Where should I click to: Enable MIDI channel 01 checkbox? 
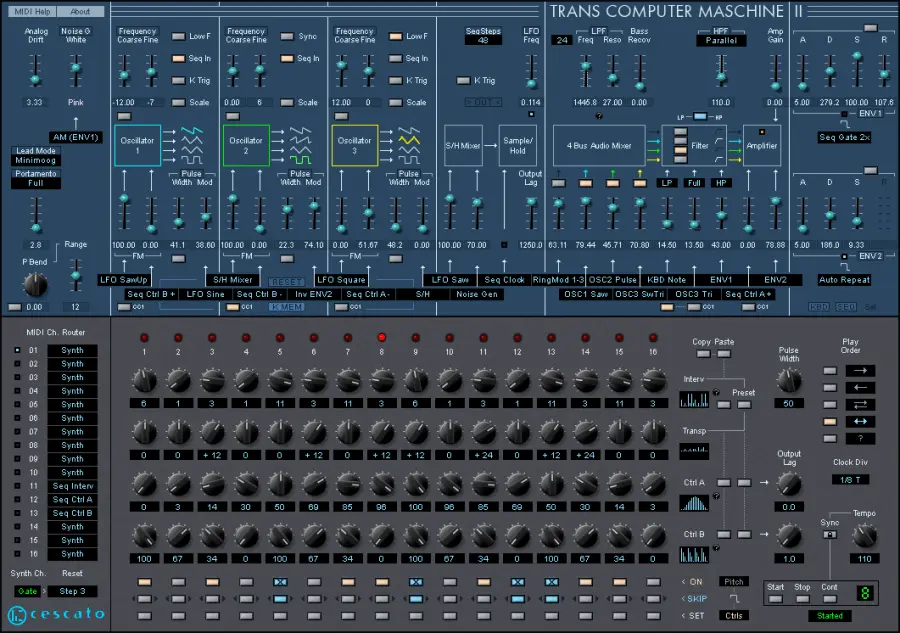tap(17, 350)
